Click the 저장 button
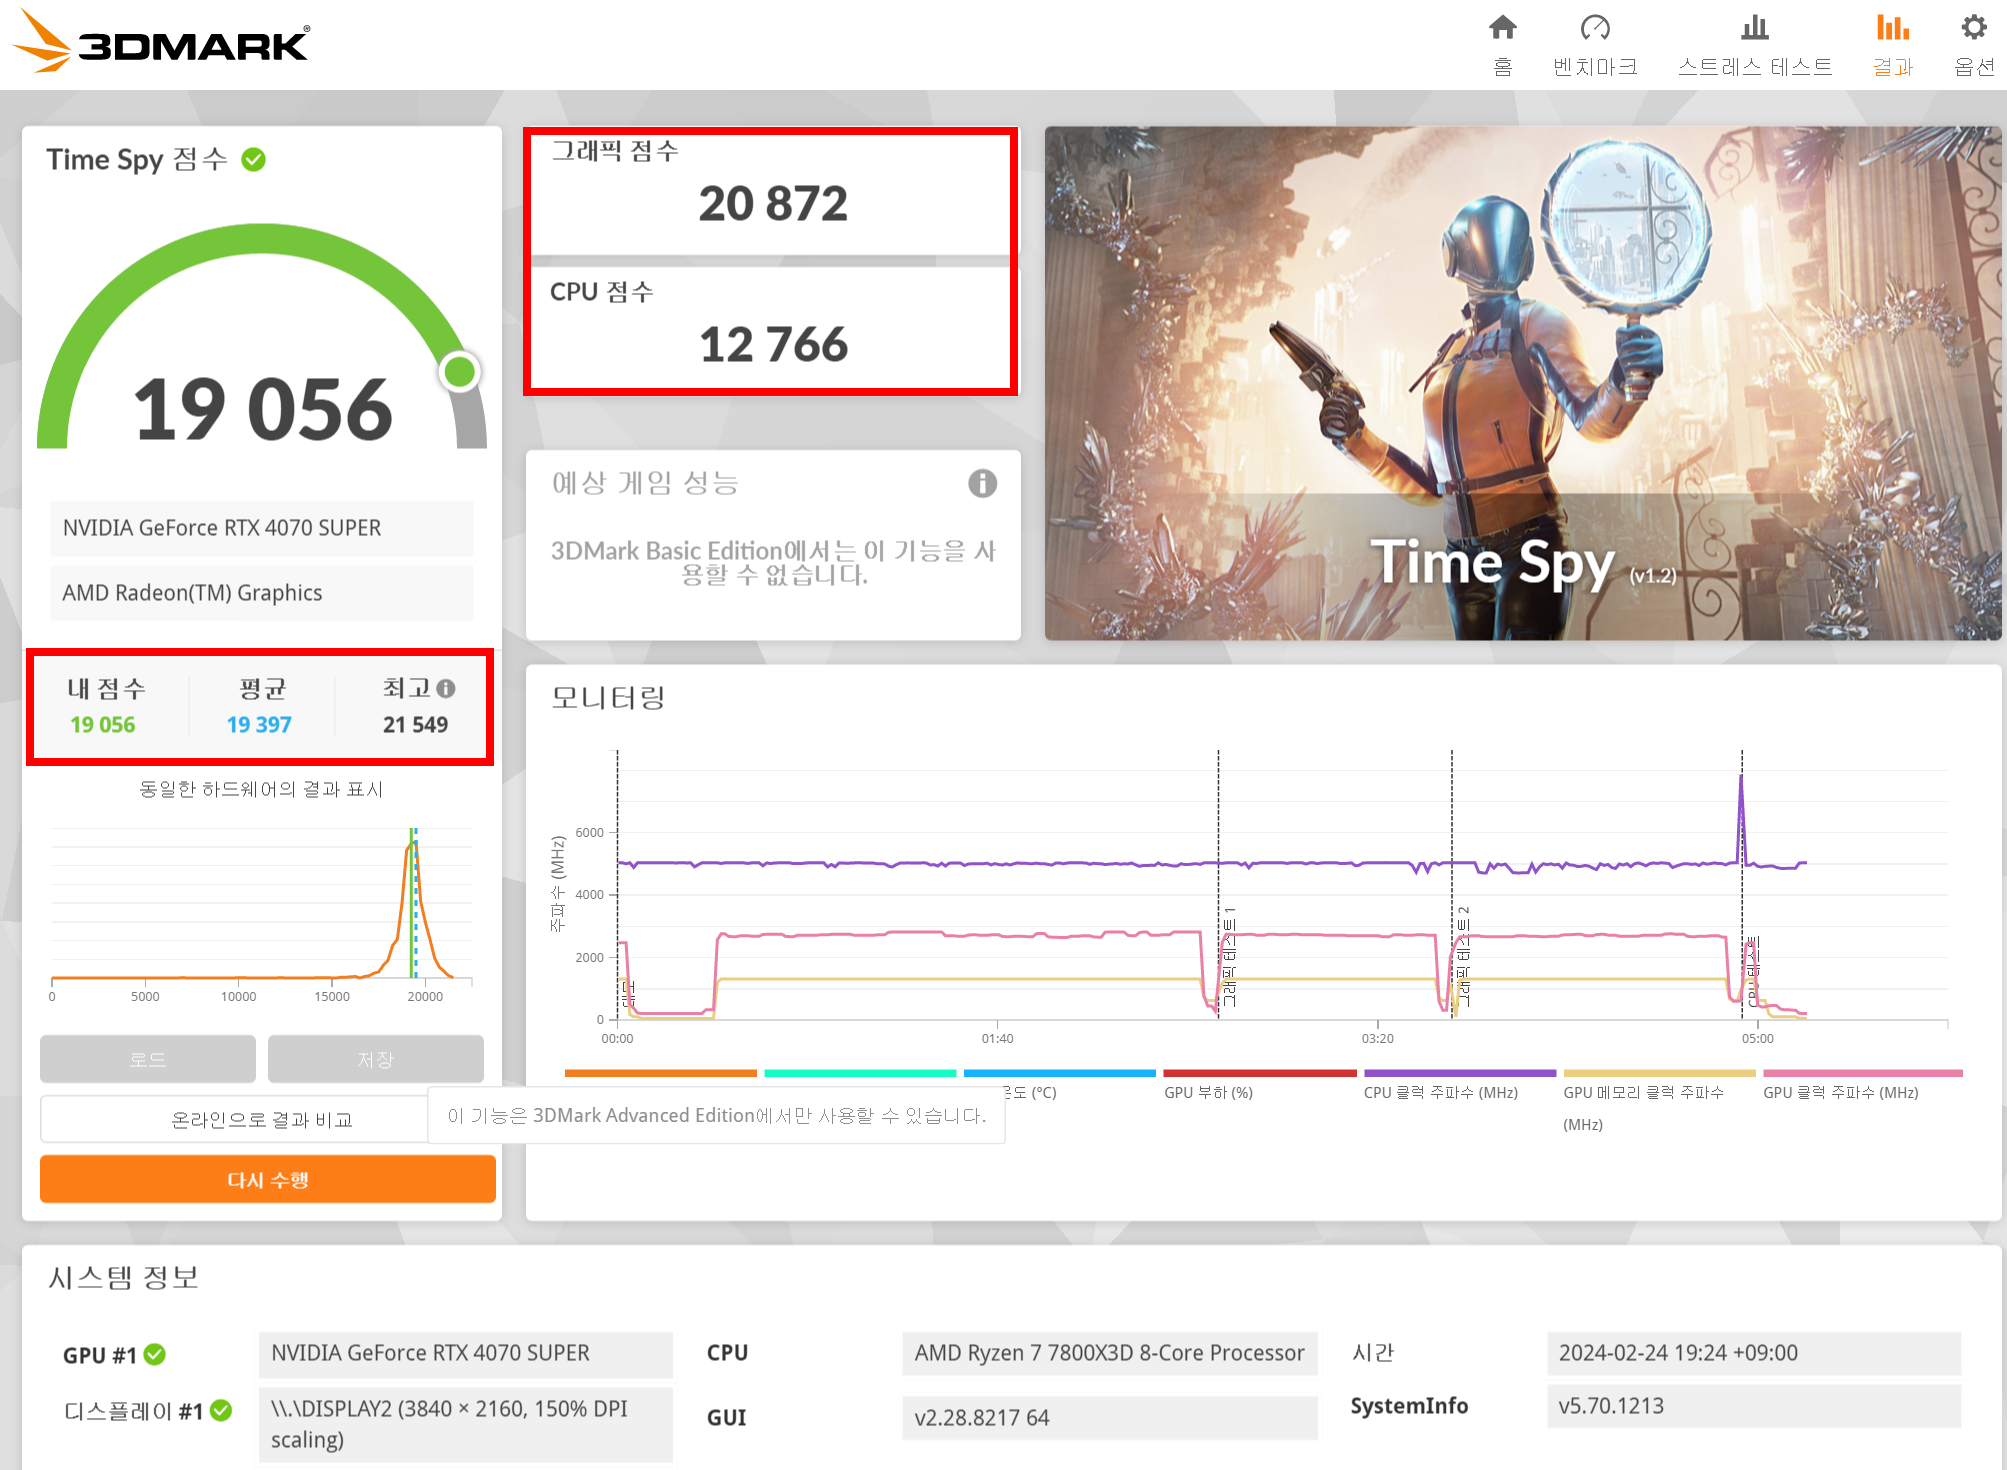Screen dimensions: 2007x1470 (x=376, y=1059)
